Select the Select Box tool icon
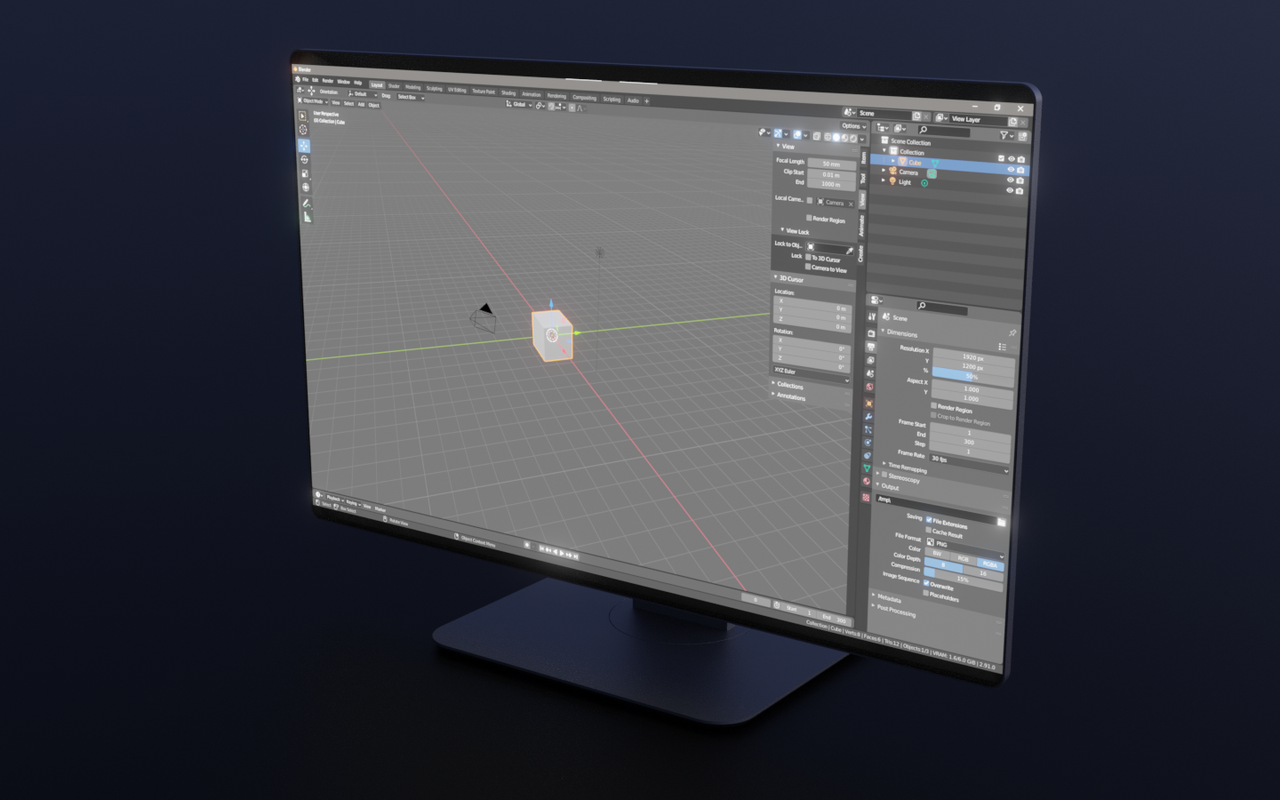The image size is (1280, 800). 302,116
